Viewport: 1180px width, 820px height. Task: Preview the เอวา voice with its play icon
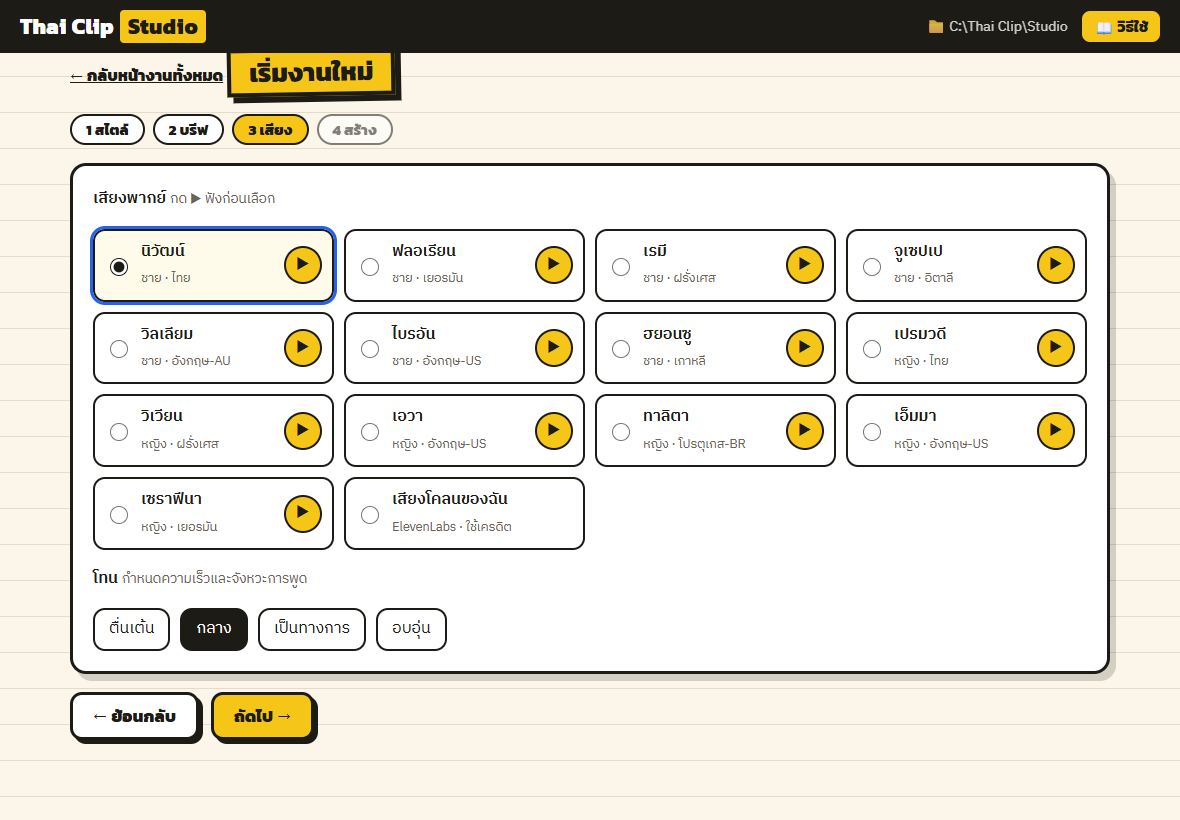click(554, 430)
